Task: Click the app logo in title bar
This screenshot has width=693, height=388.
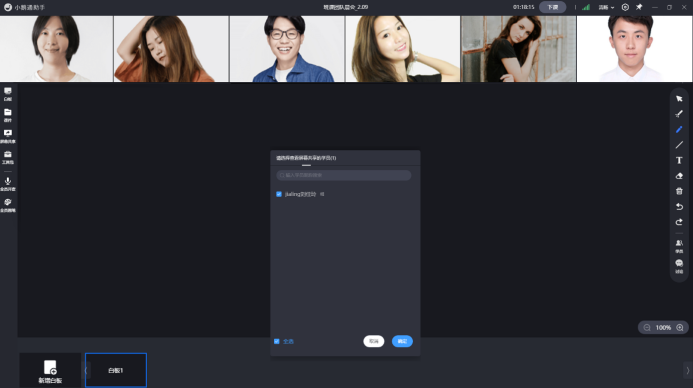Action: [8, 7]
